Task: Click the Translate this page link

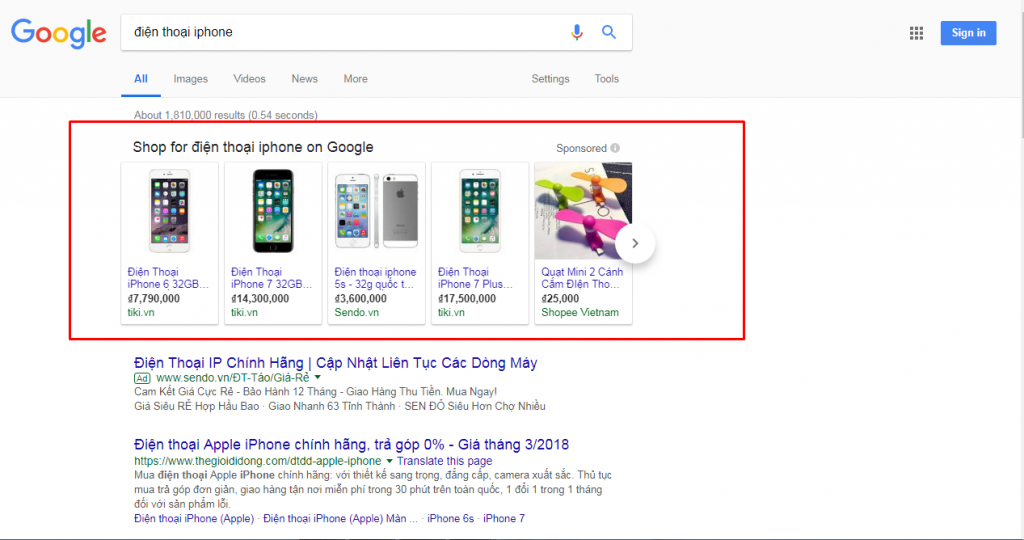Action: click(444, 461)
